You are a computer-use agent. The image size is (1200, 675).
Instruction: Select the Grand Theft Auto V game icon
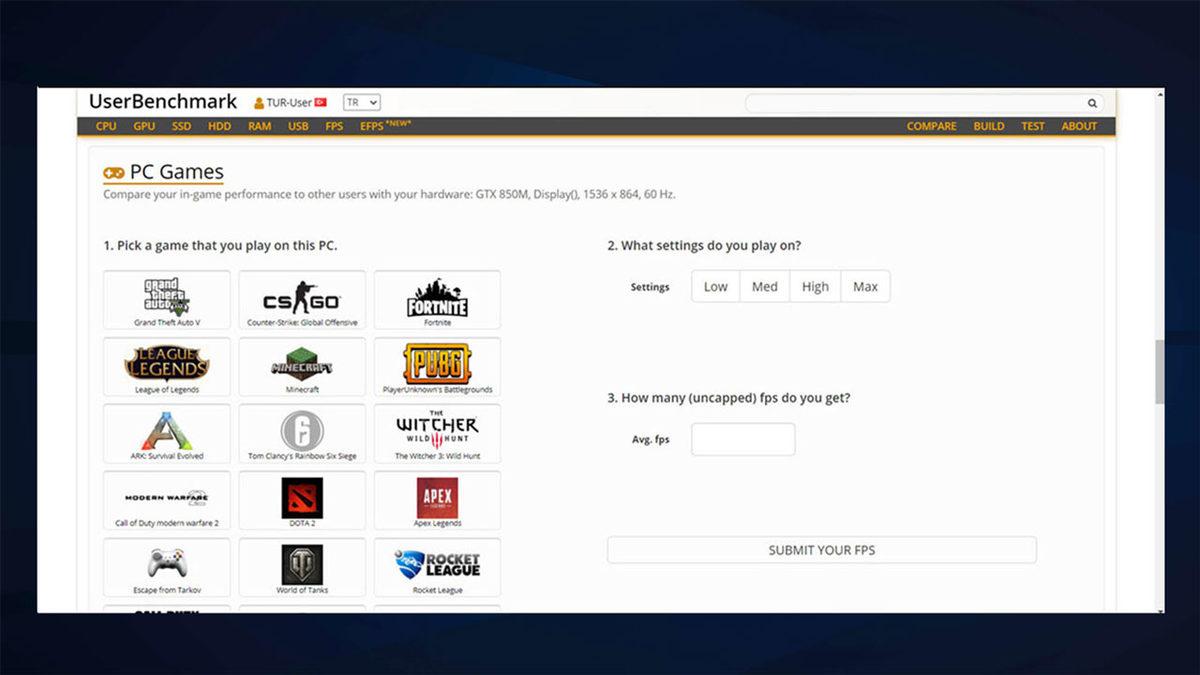point(166,300)
